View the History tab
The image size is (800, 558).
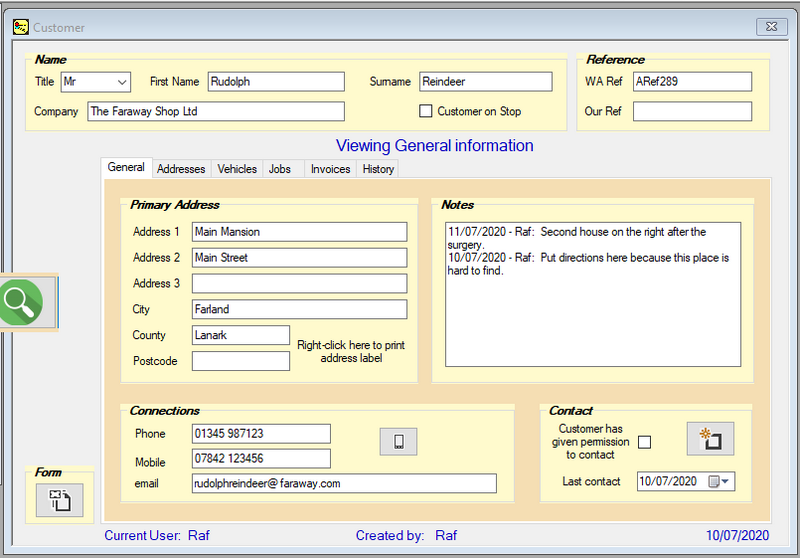click(x=378, y=169)
